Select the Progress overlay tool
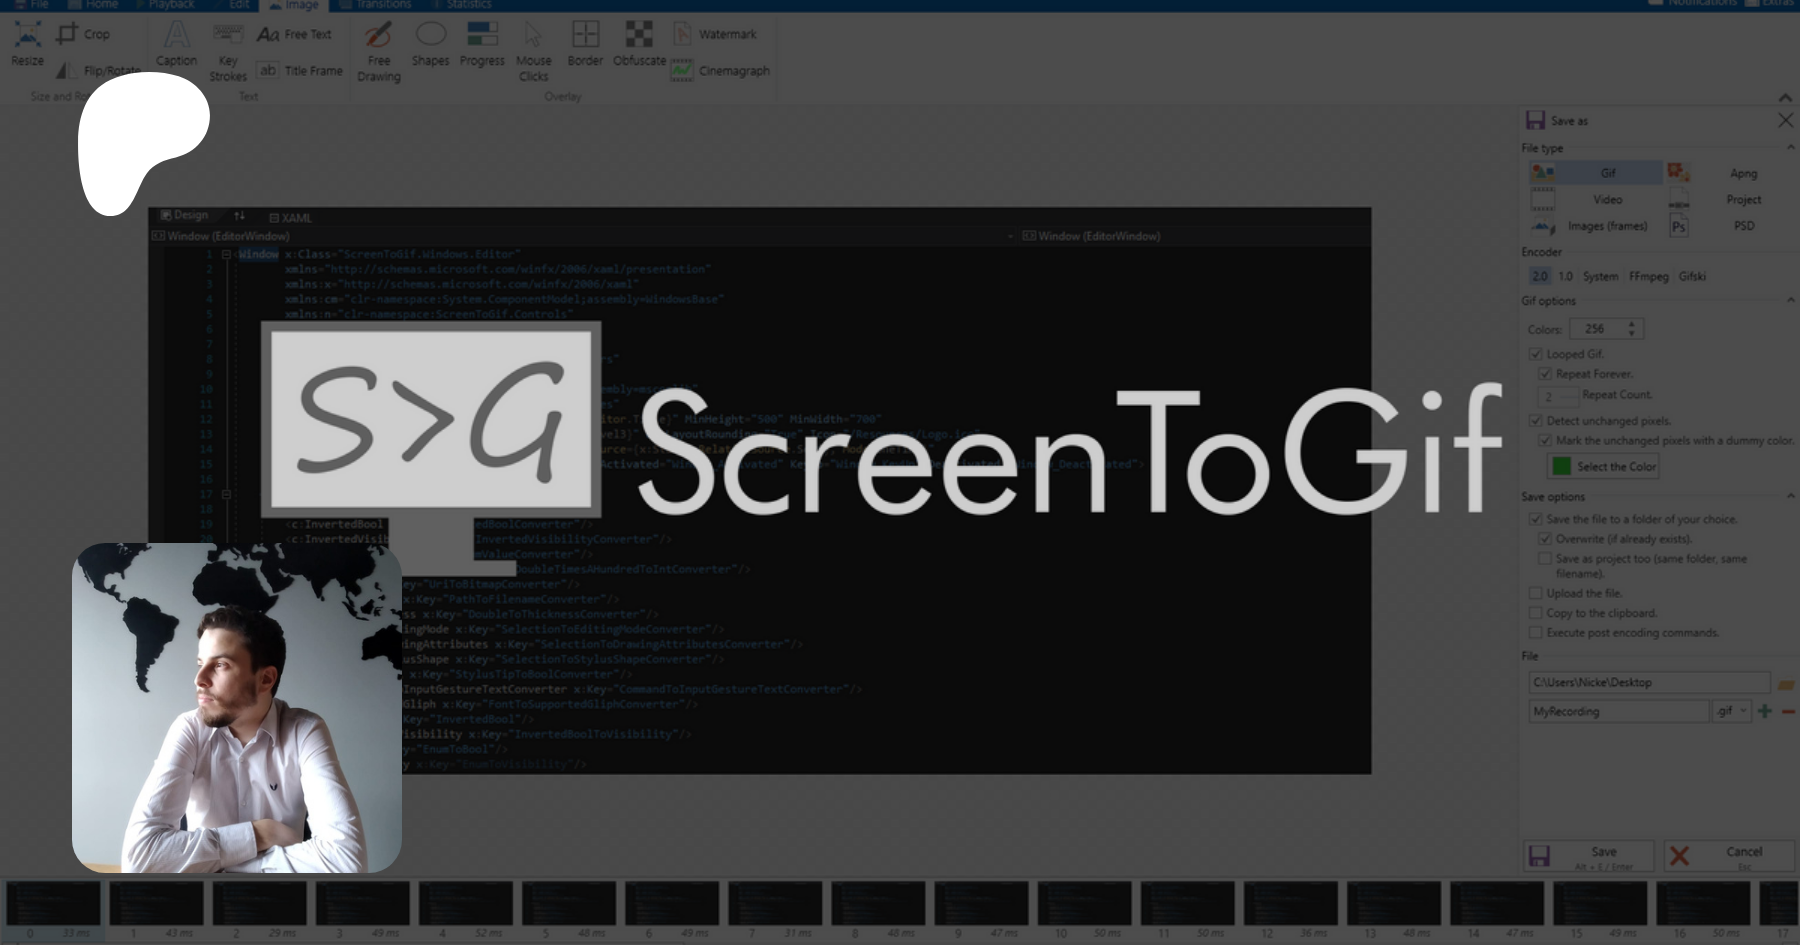 482,44
